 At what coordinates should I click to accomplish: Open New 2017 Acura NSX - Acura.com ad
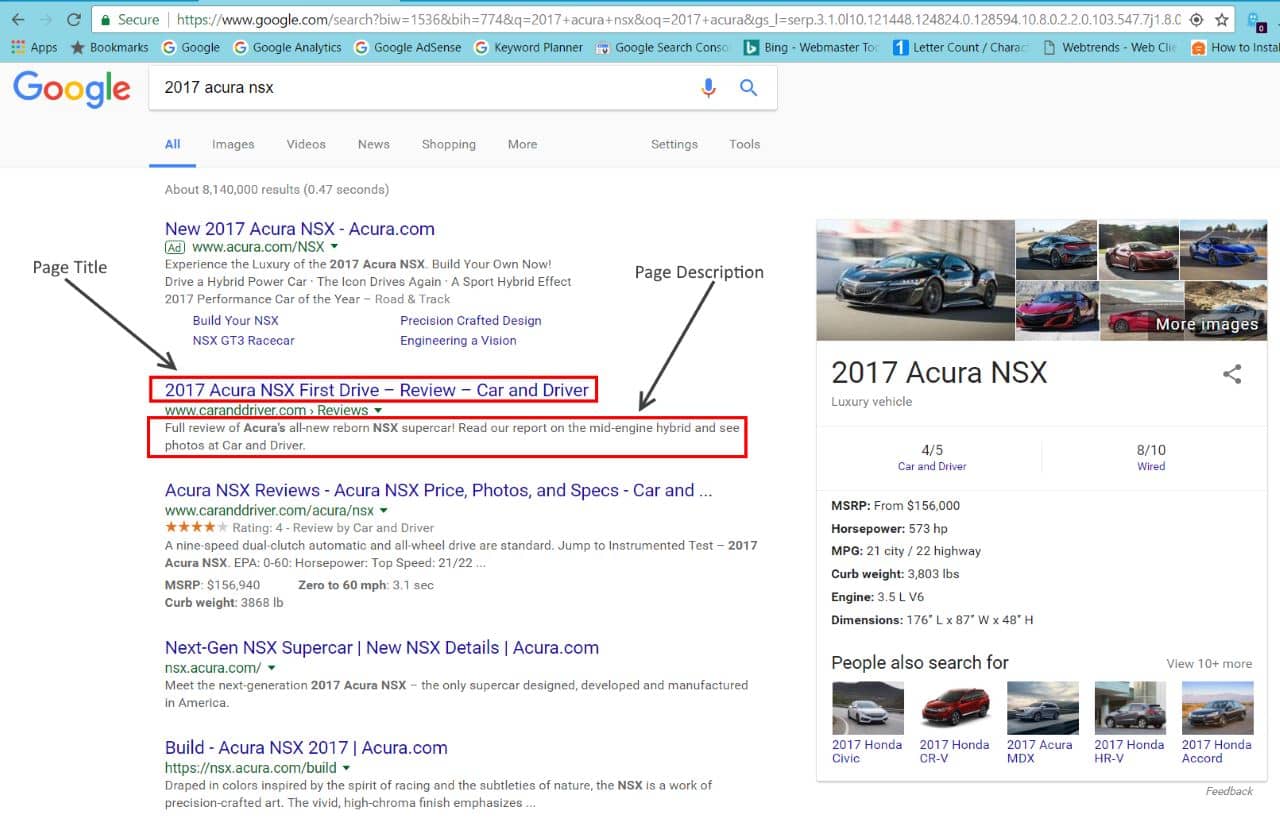pyautogui.click(x=300, y=228)
